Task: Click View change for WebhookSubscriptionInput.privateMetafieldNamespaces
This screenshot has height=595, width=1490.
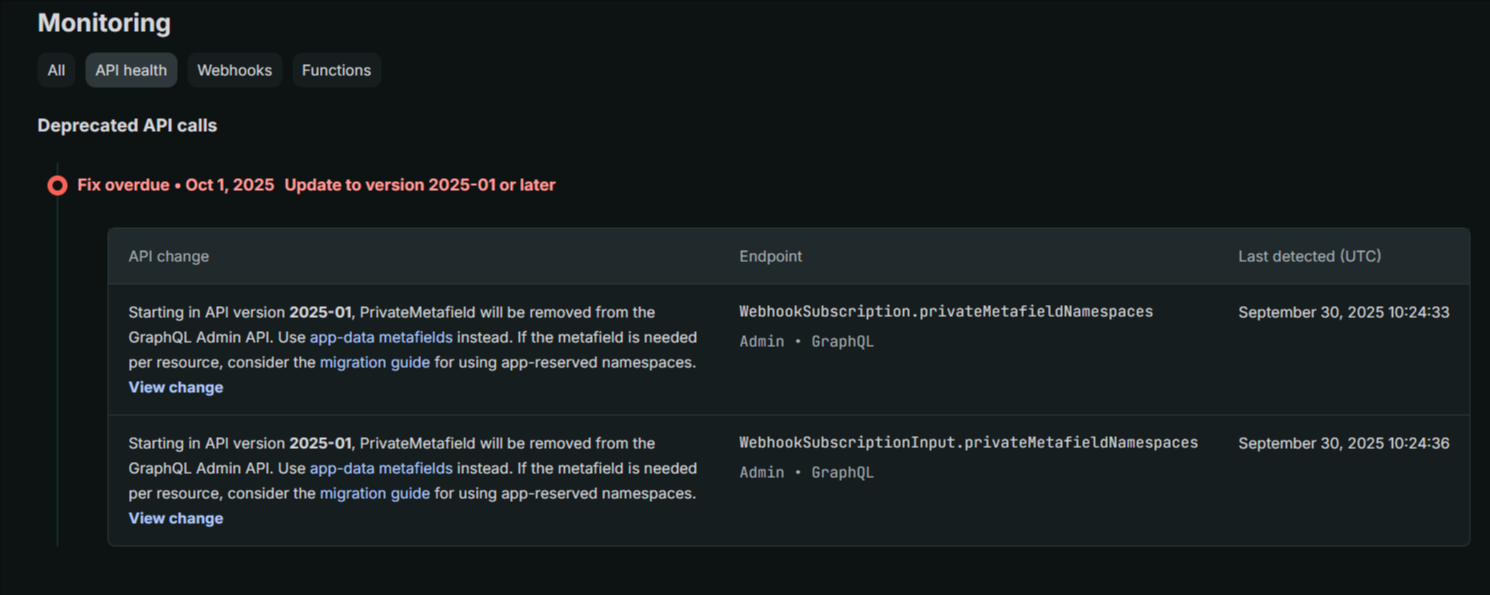Action: pos(176,519)
